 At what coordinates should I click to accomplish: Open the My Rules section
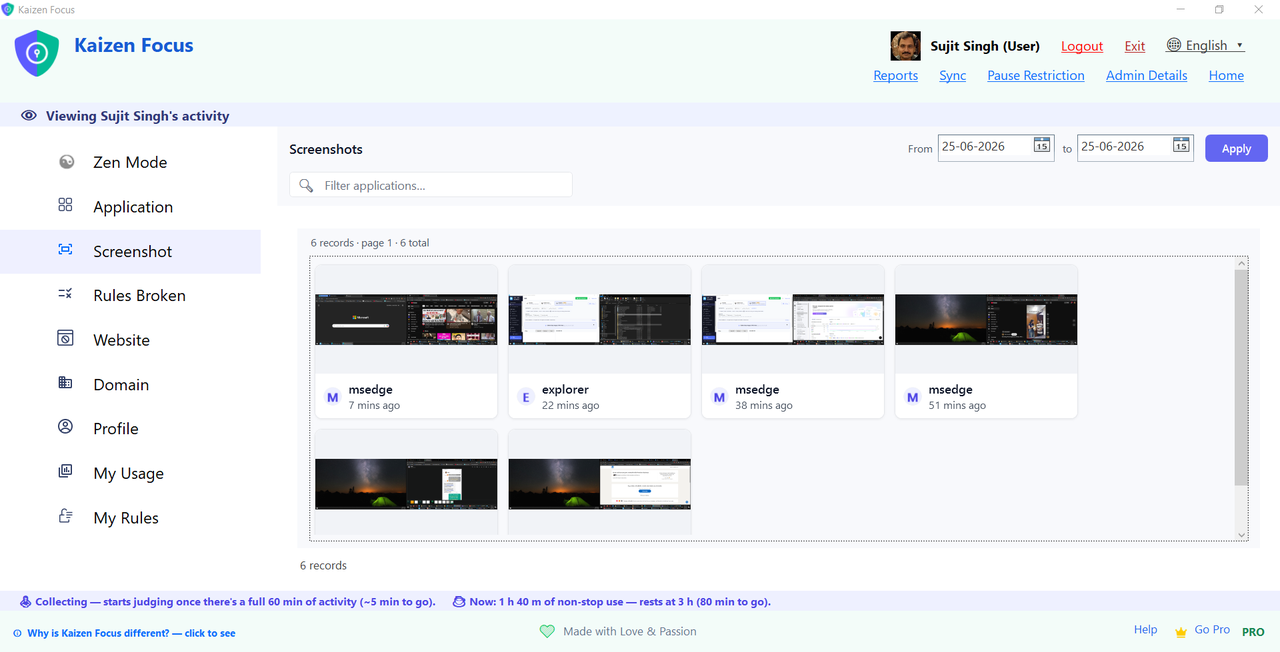pos(130,517)
